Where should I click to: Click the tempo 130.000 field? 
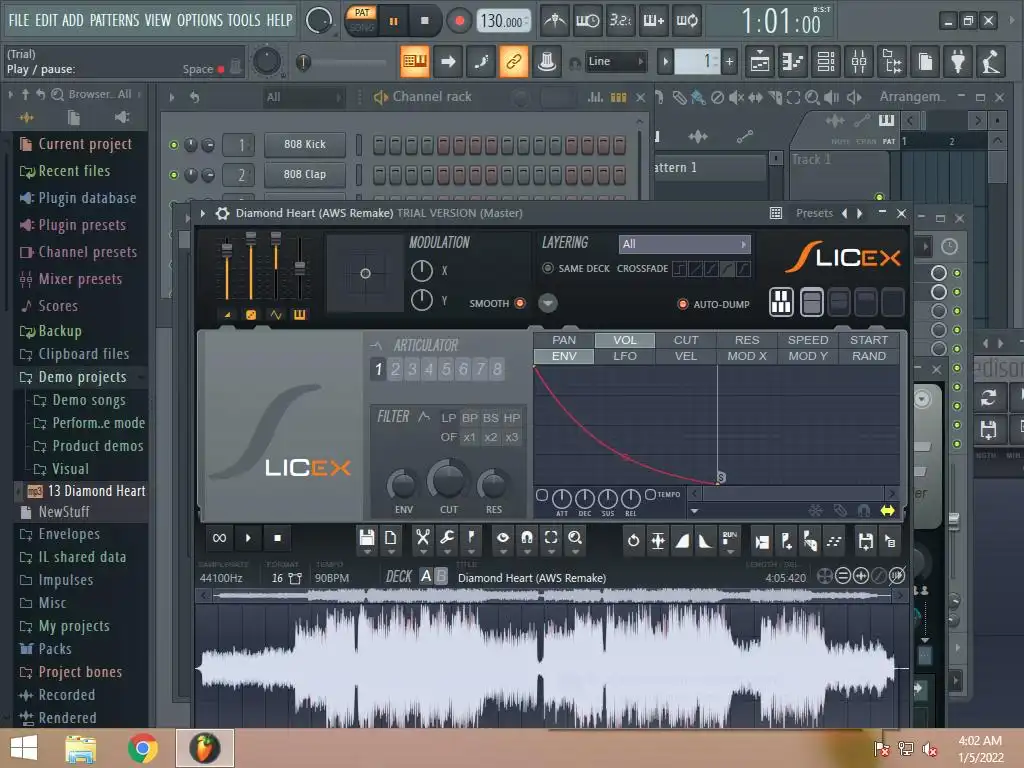(502, 21)
